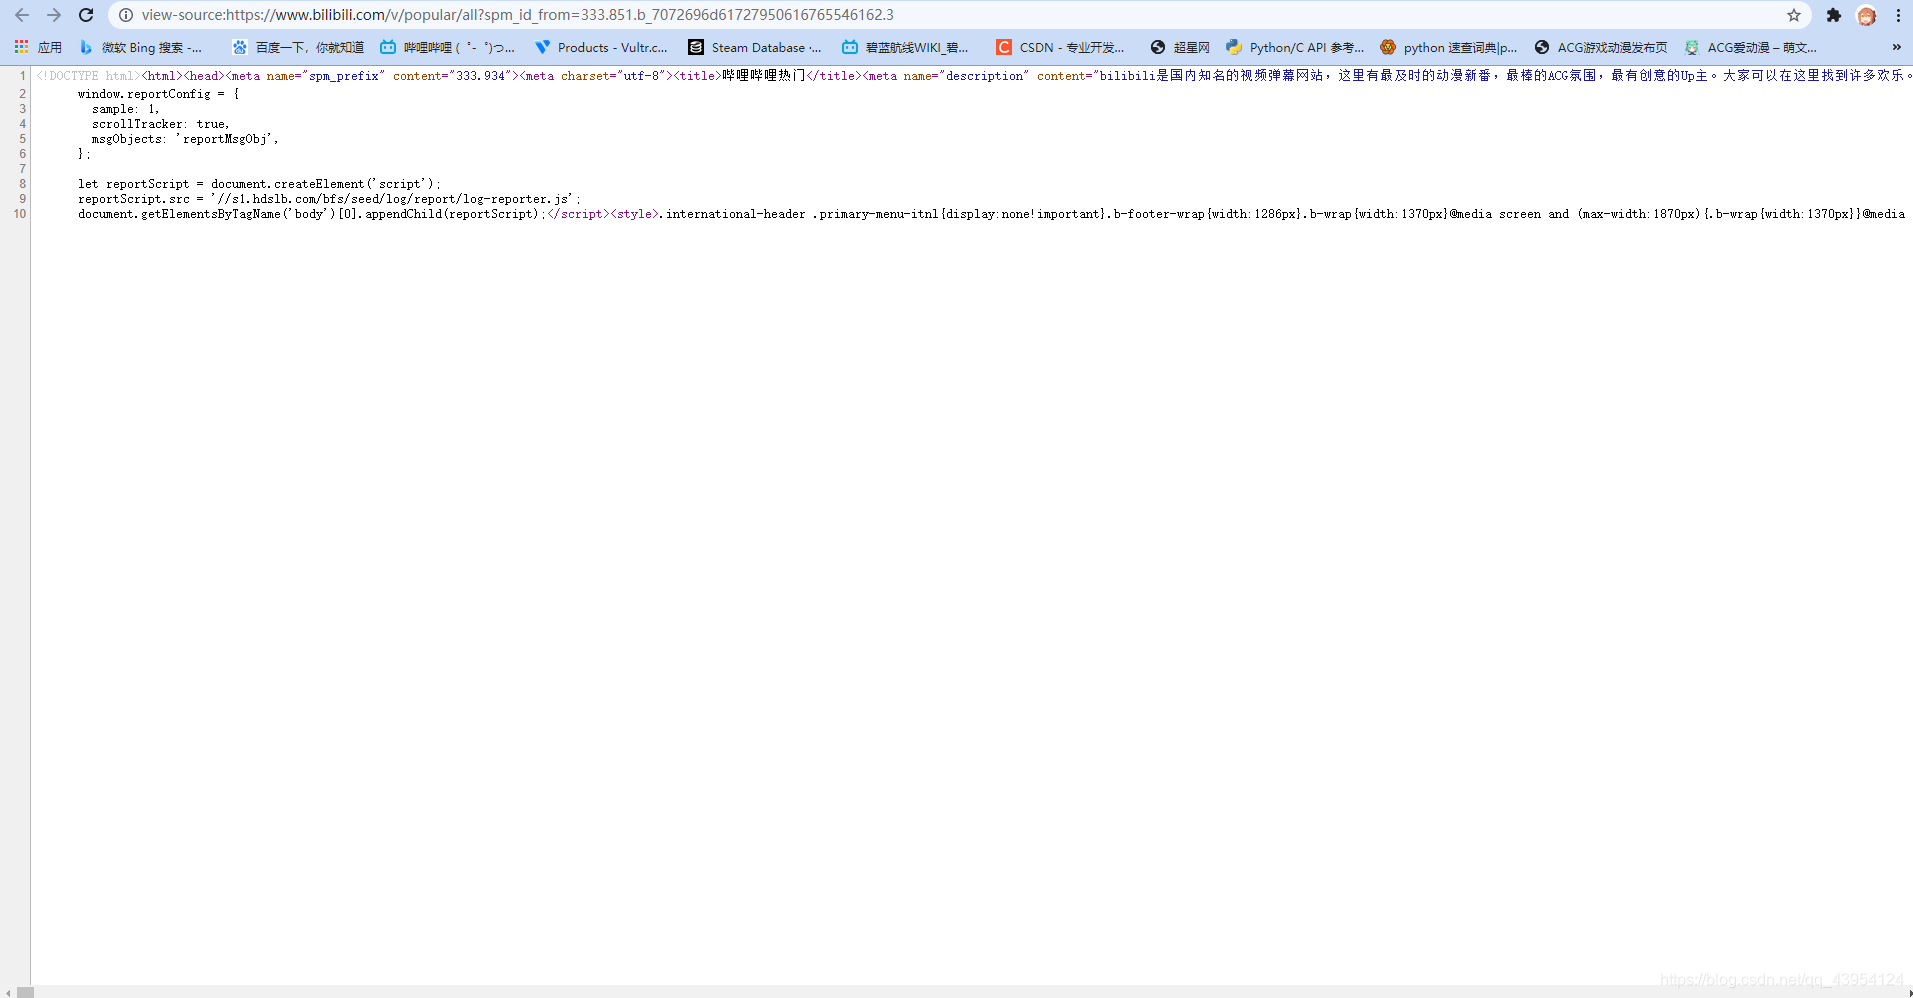The height and width of the screenshot is (998, 1913).
Task: Open the Steam Database bookmark
Action: tap(755, 47)
